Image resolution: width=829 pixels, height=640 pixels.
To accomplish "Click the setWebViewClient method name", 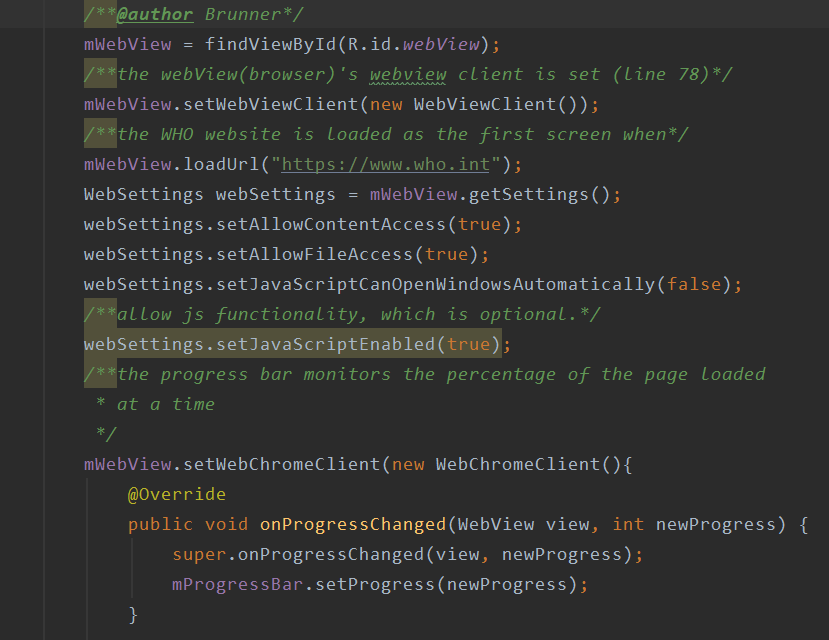I will click(x=270, y=105).
